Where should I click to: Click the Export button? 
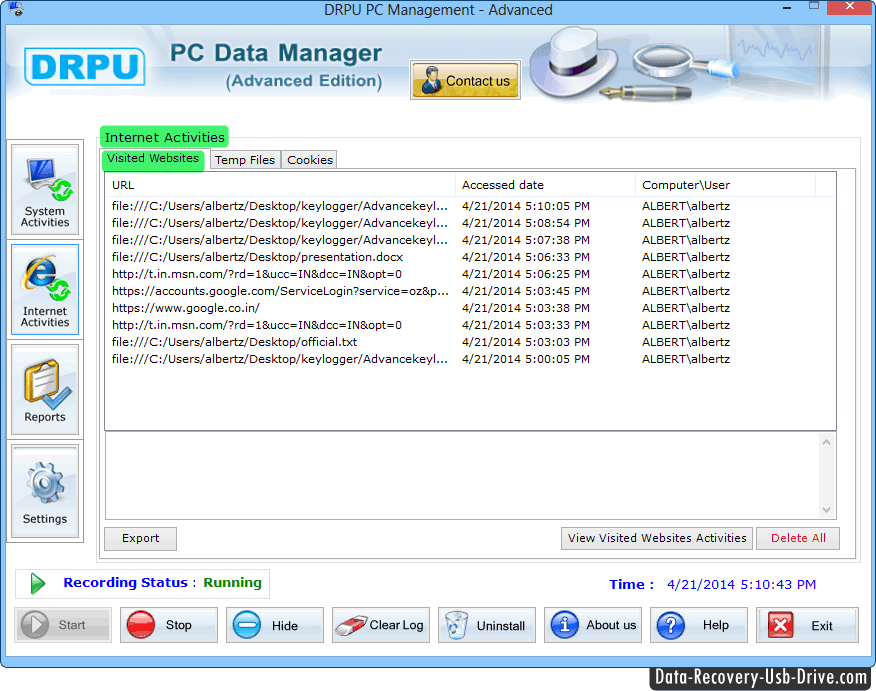(140, 538)
